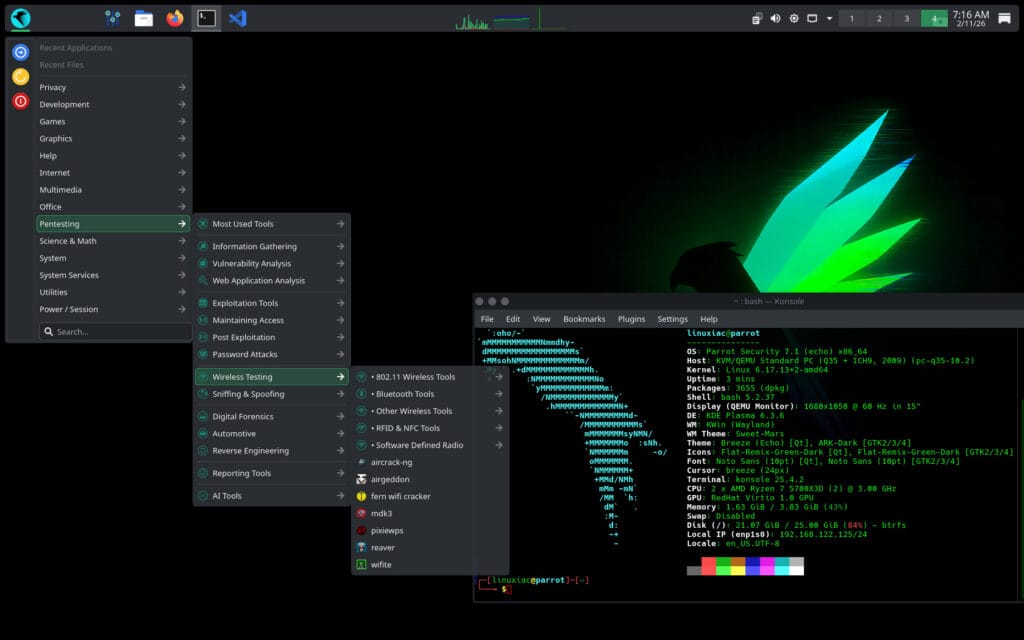The width and height of the screenshot is (1024, 640).
Task: Select the Digital Forensics category
Action: point(240,417)
